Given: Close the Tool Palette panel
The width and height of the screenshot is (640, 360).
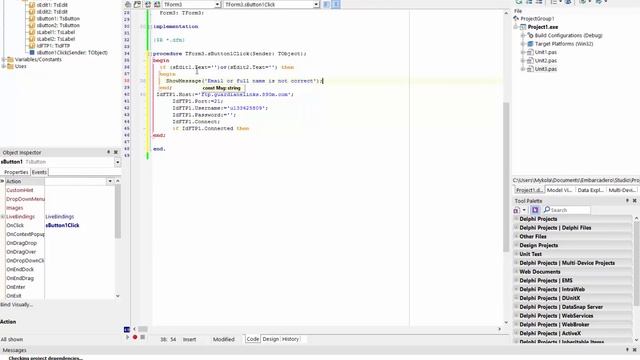Looking at the screenshot, I should [x=635, y=201].
